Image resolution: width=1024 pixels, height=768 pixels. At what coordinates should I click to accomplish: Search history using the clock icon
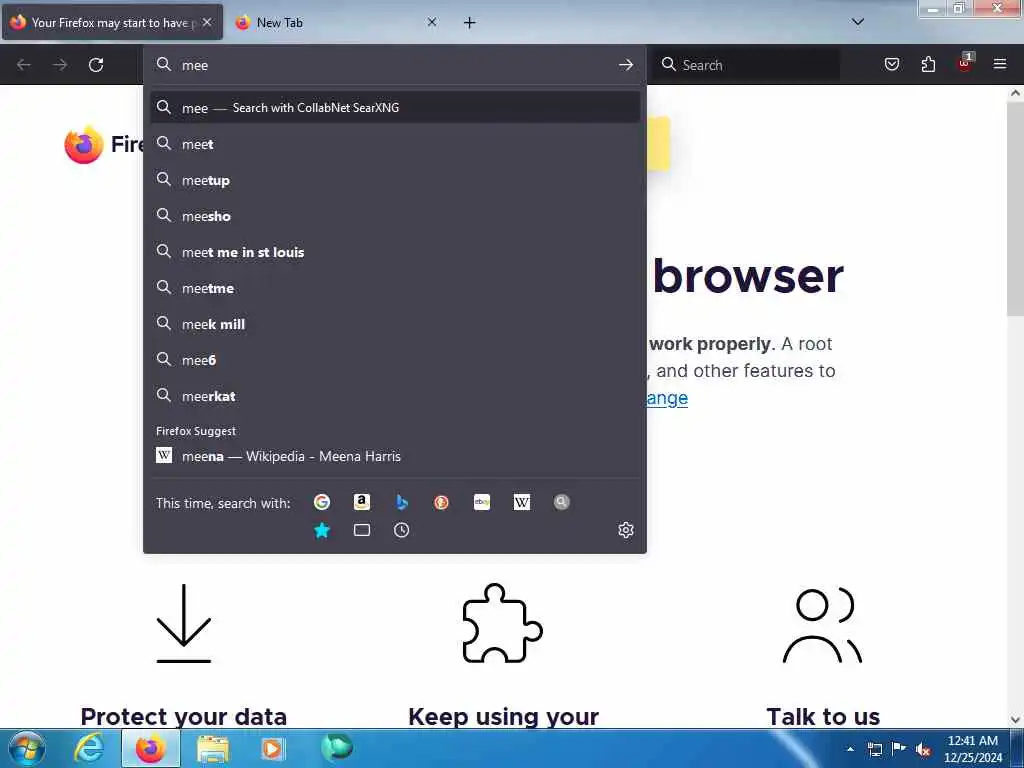point(402,530)
